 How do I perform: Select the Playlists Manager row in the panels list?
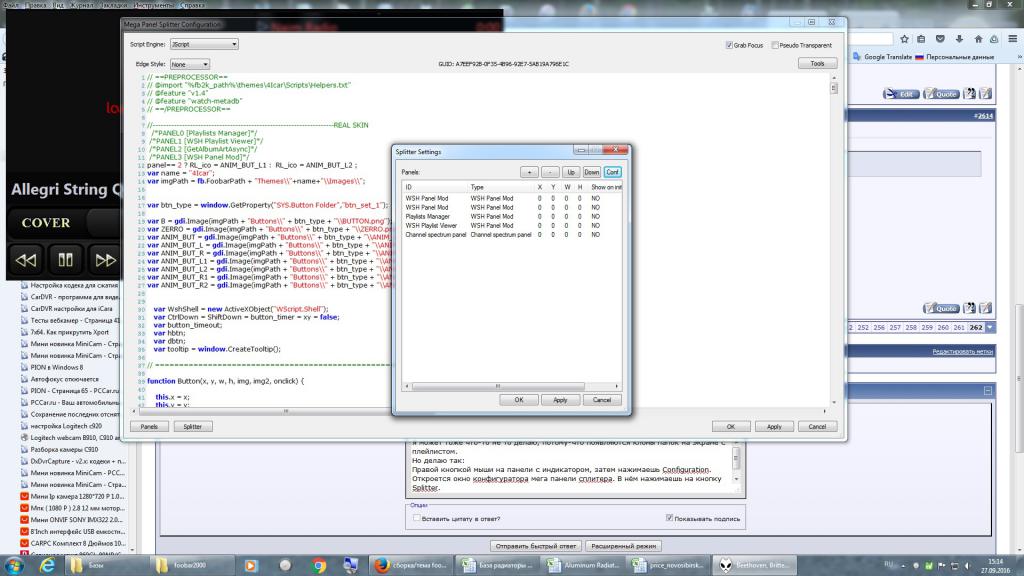[x=427, y=216]
